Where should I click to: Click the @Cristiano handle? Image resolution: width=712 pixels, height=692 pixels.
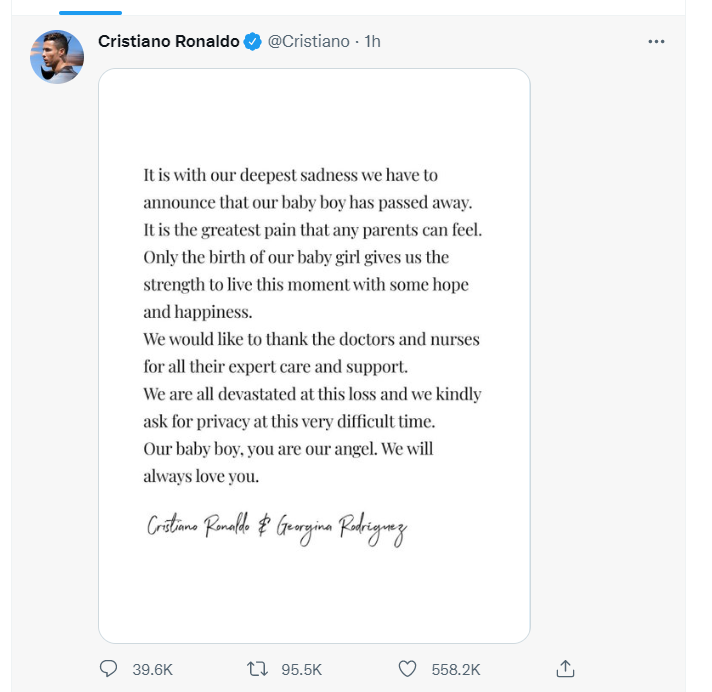pyautogui.click(x=308, y=42)
